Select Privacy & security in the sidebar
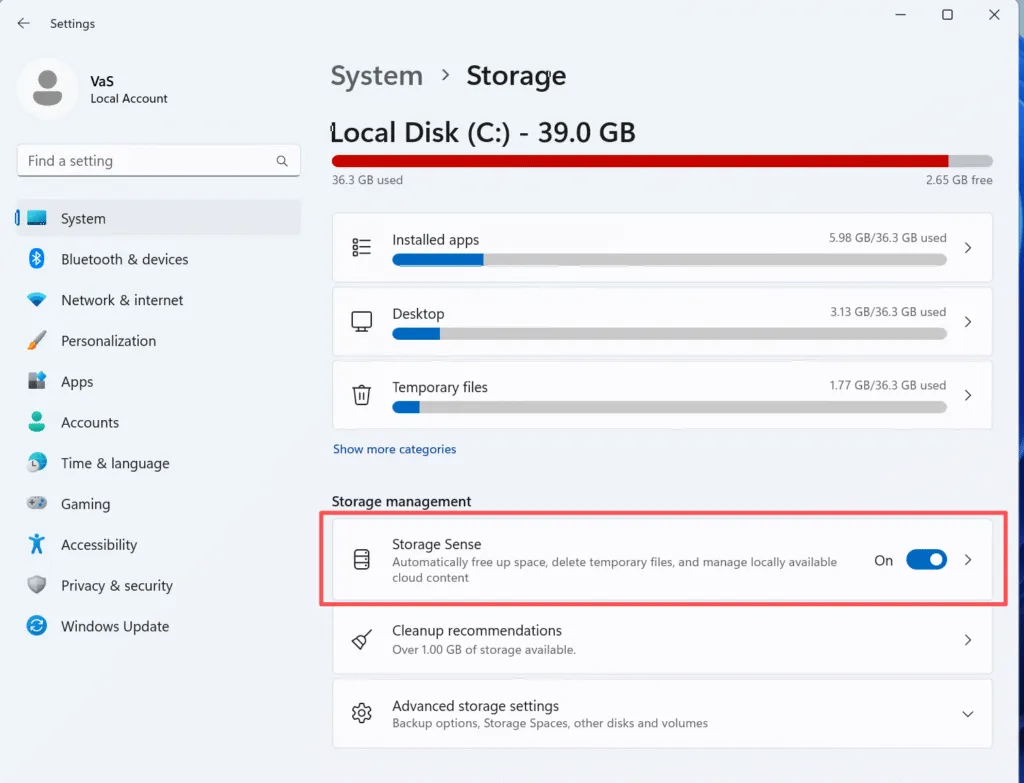 tap(35, 585)
